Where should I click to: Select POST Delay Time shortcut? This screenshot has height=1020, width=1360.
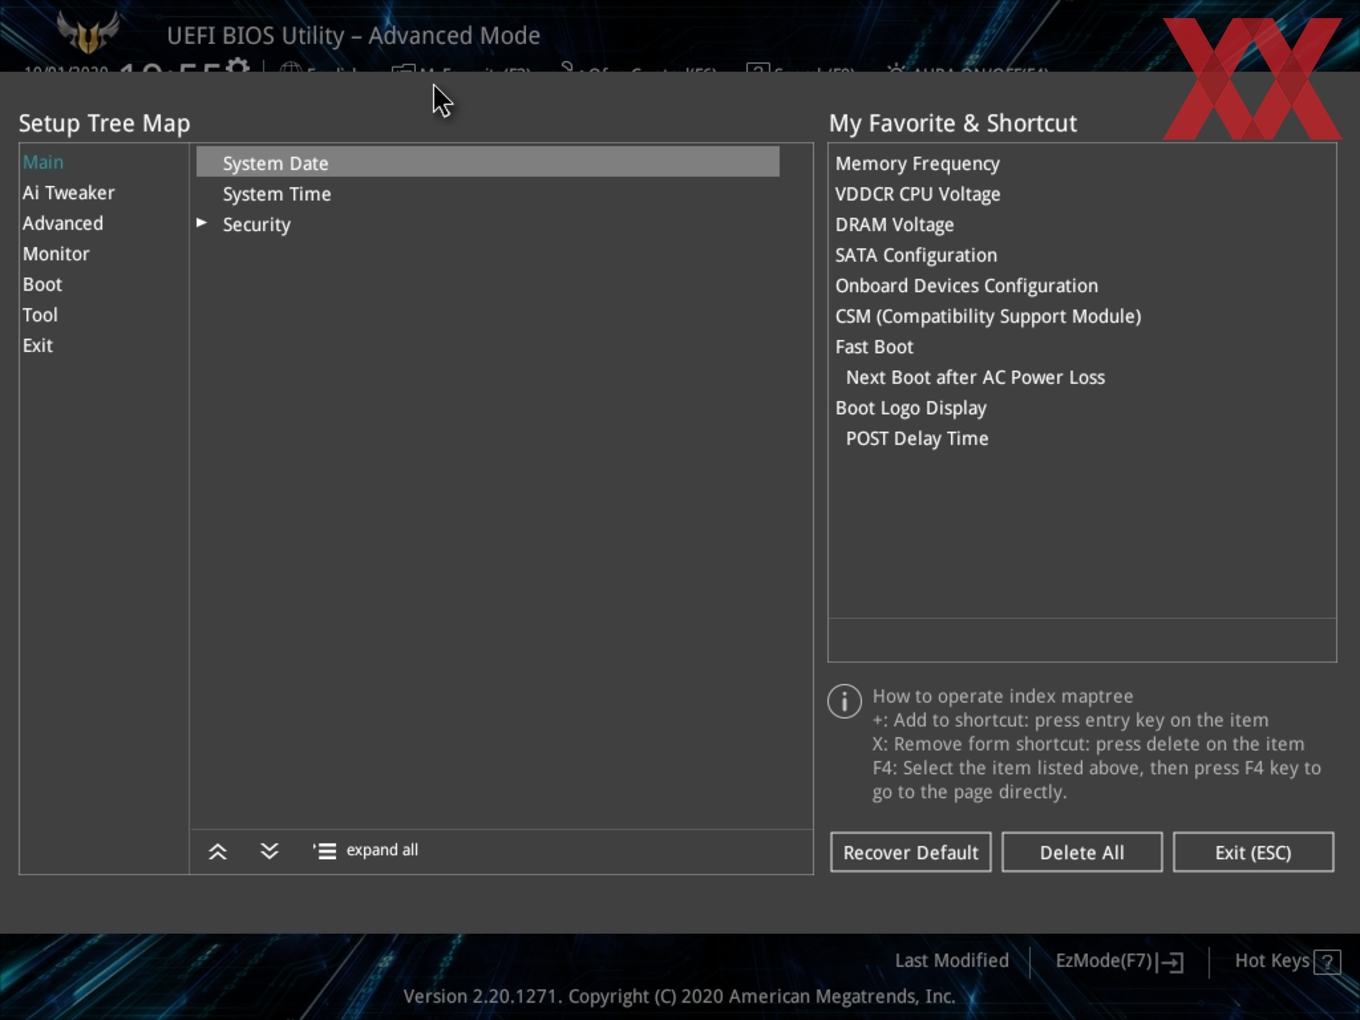tap(917, 438)
